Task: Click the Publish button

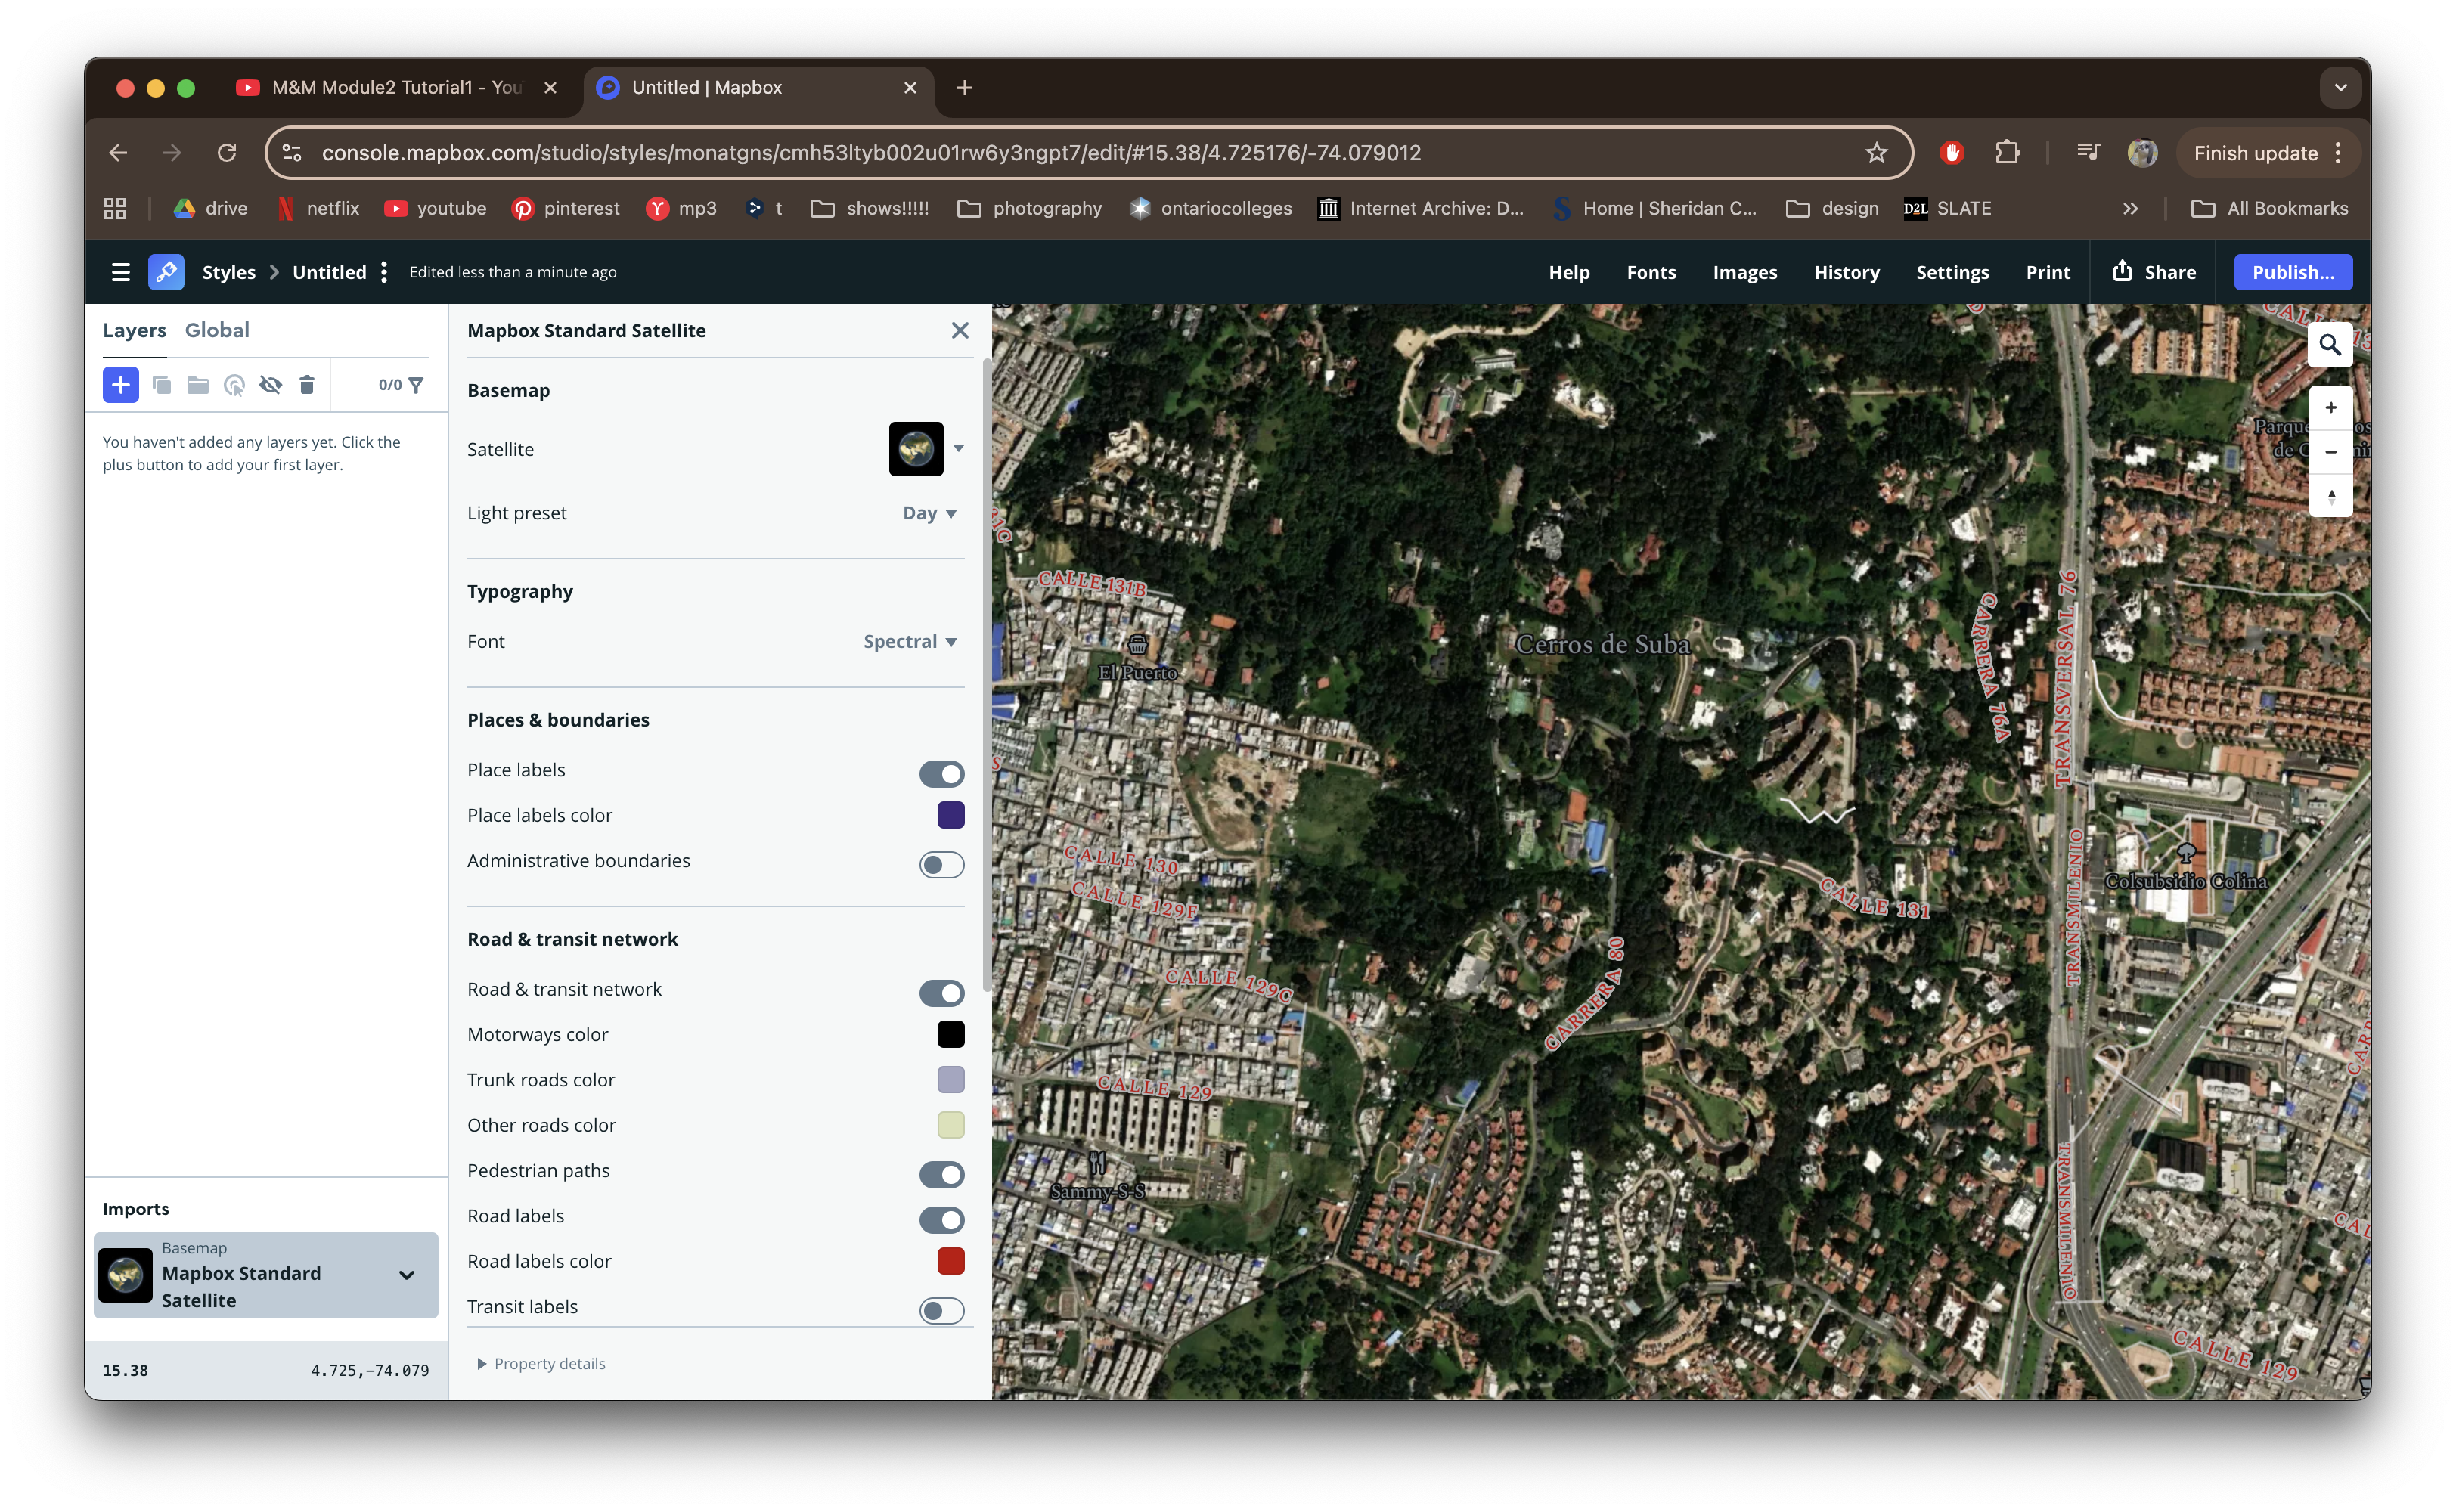Action: [2293, 272]
